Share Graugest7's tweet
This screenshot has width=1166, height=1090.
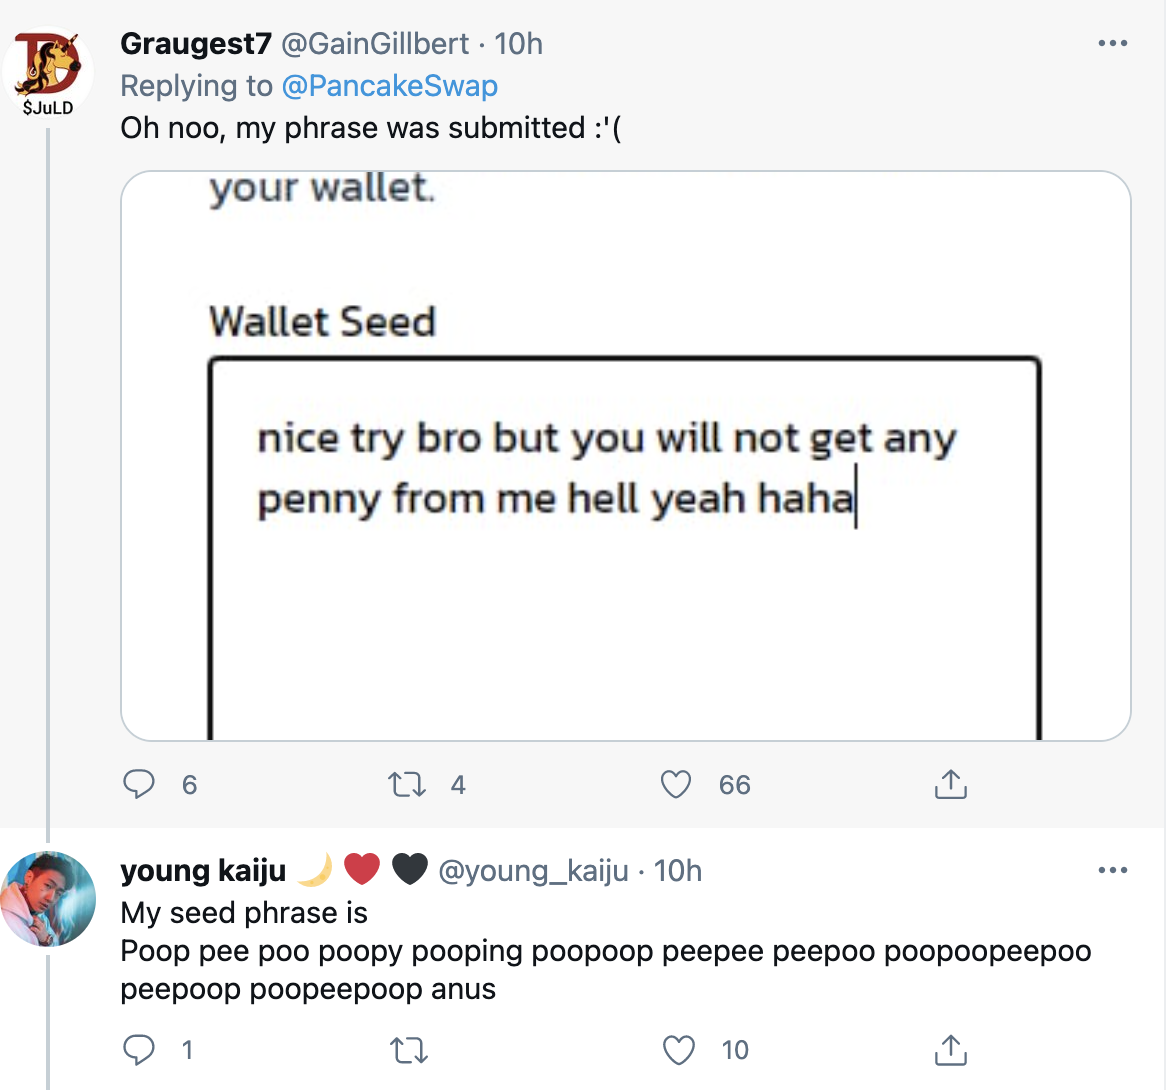click(950, 785)
